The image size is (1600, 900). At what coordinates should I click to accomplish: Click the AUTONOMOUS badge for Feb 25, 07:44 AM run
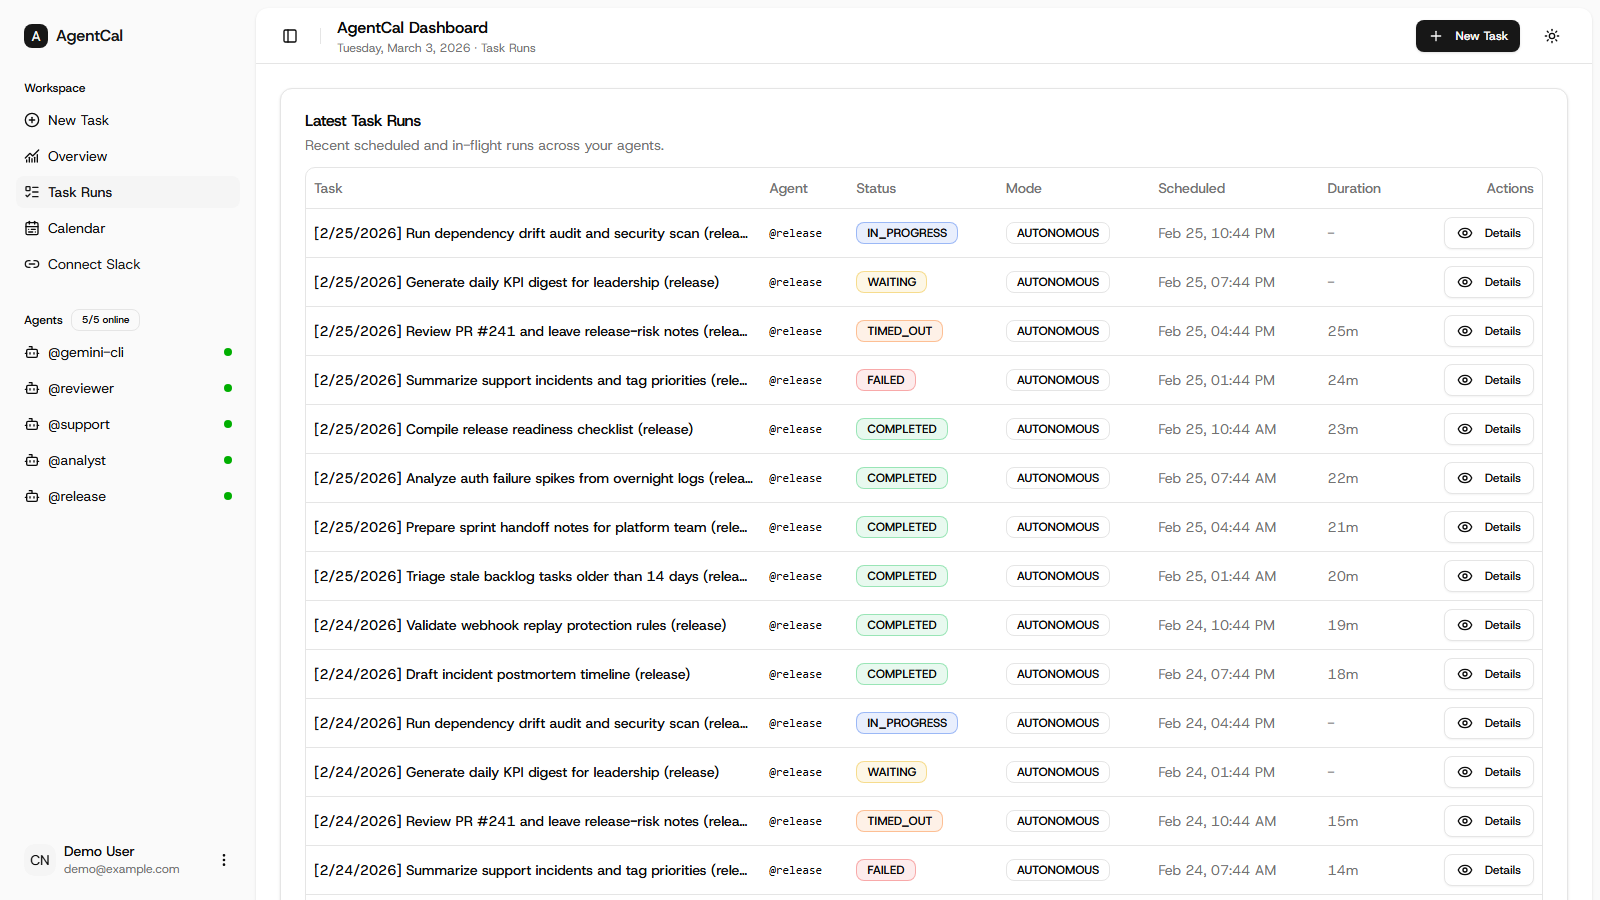pos(1058,478)
